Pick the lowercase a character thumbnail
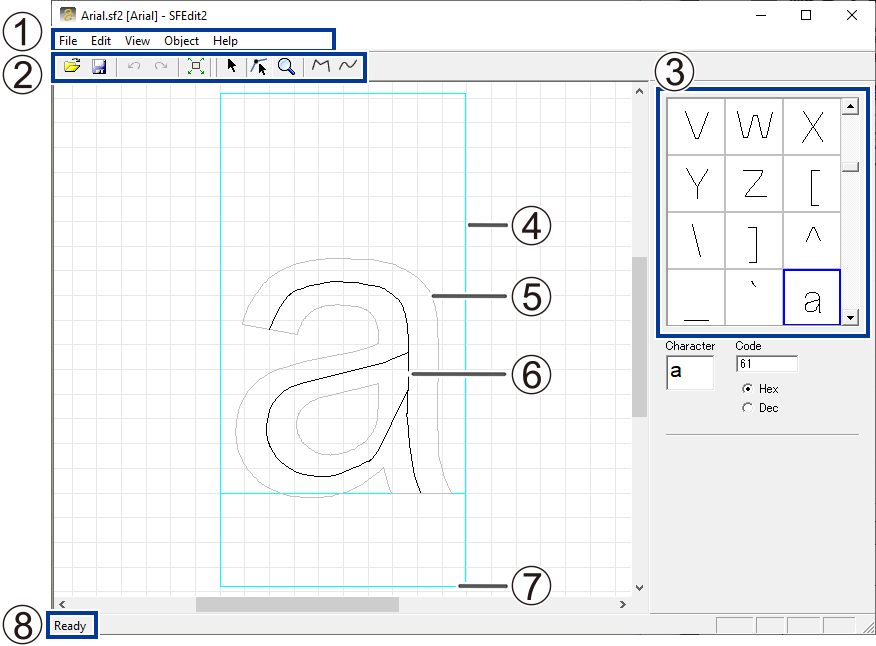This screenshot has width=876, height=646. point(812,297)
